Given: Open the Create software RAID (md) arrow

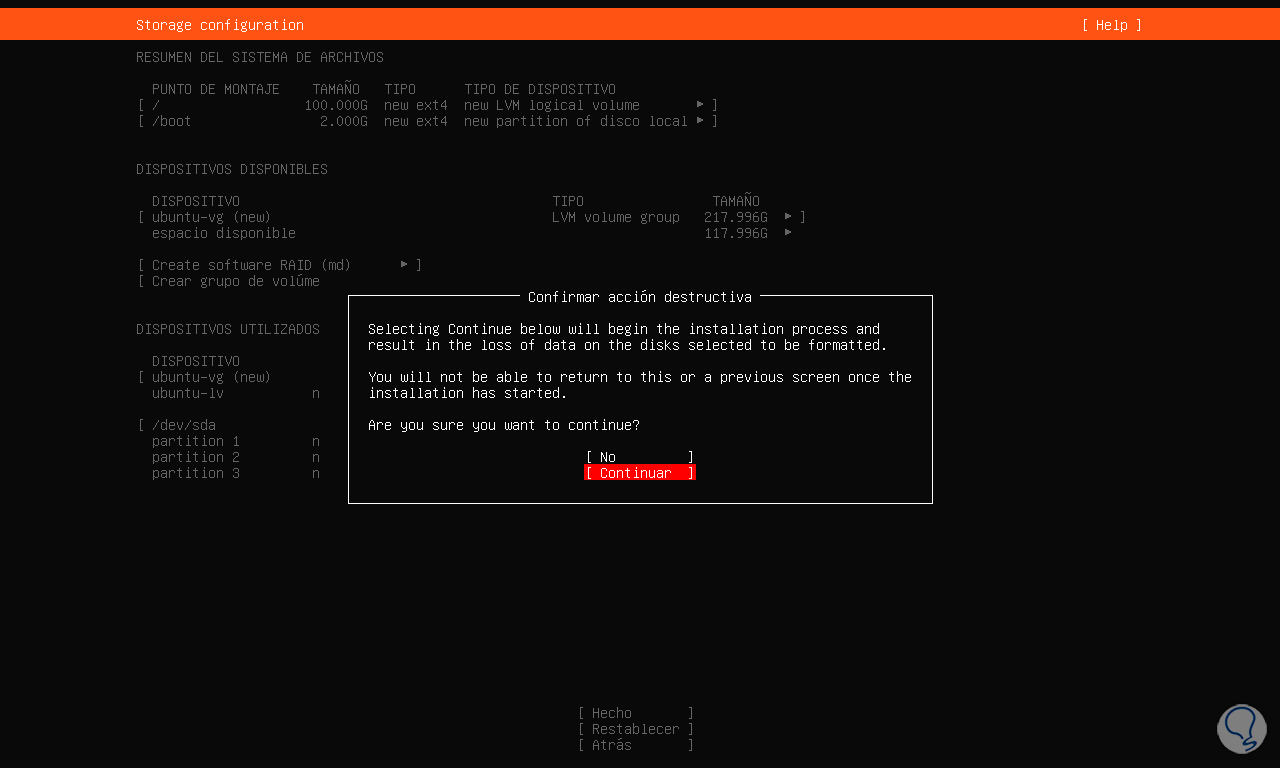Looking at the screenshot, I should [x=405, y=264].
